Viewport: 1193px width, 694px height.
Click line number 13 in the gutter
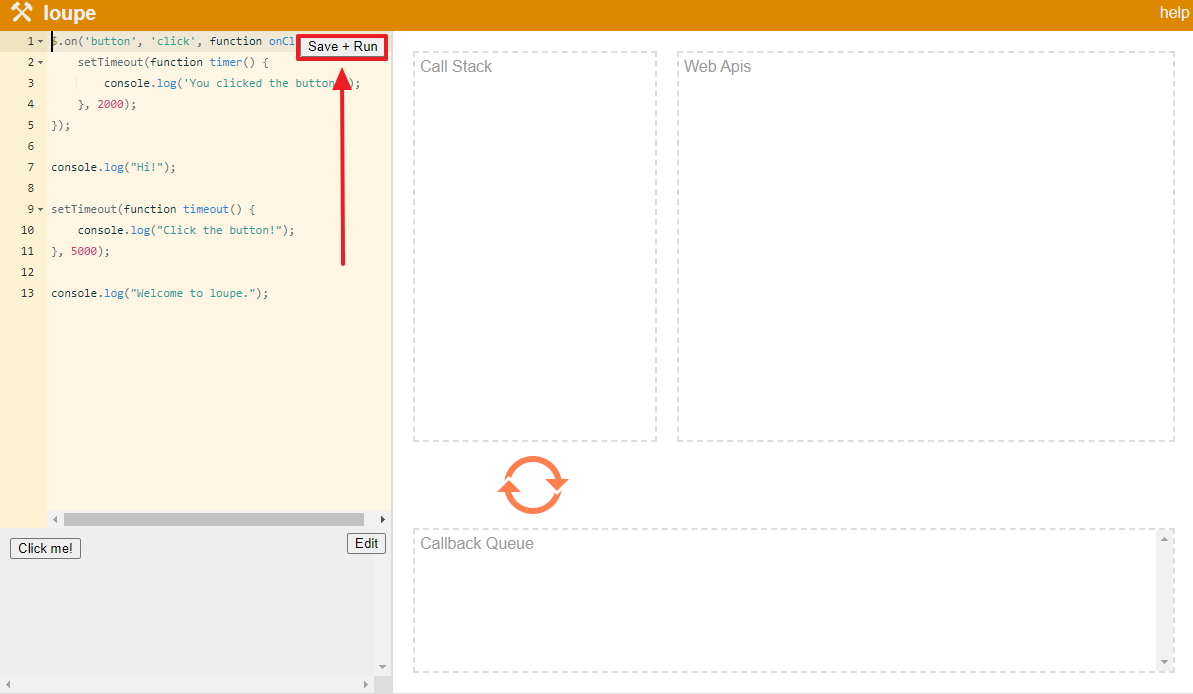[27, 293]
